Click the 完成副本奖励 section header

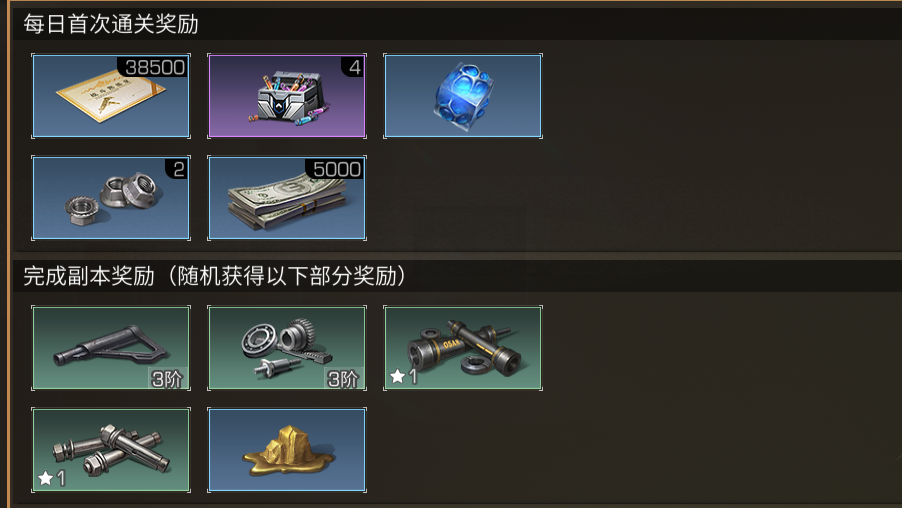(89, 276)
